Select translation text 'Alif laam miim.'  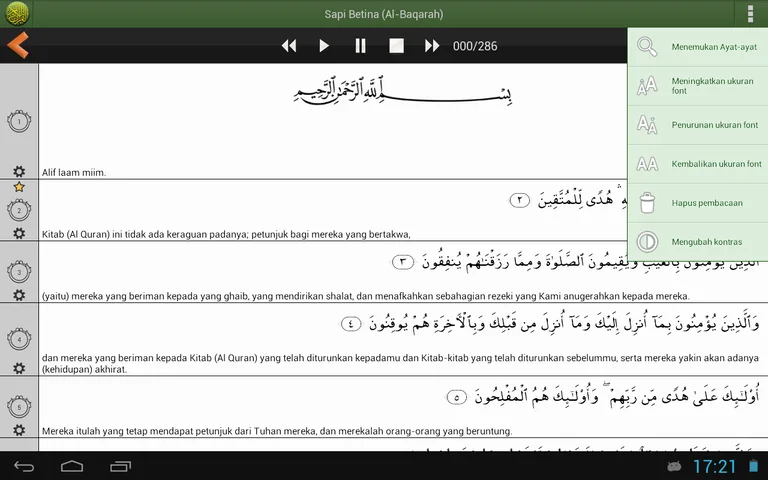pos(74,172)
